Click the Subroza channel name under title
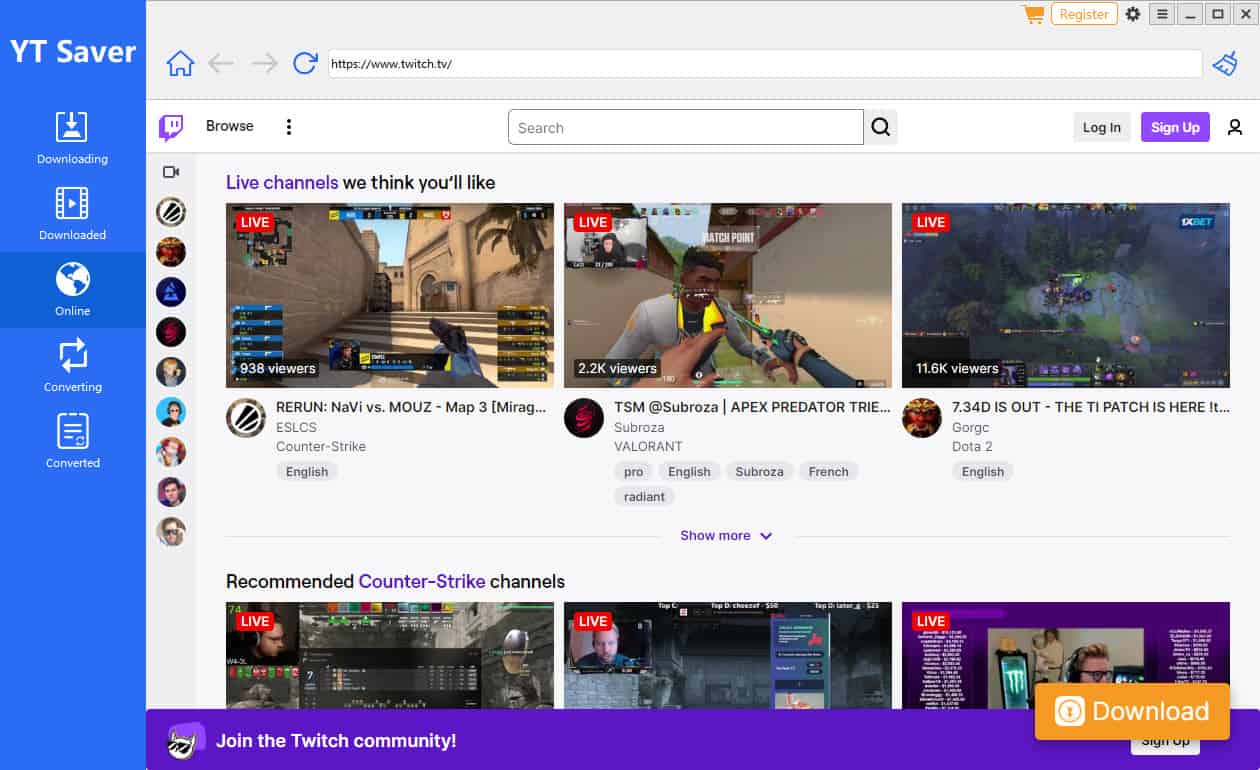The height and width of the screenshot is (770, 1260). tap(639, 427)
